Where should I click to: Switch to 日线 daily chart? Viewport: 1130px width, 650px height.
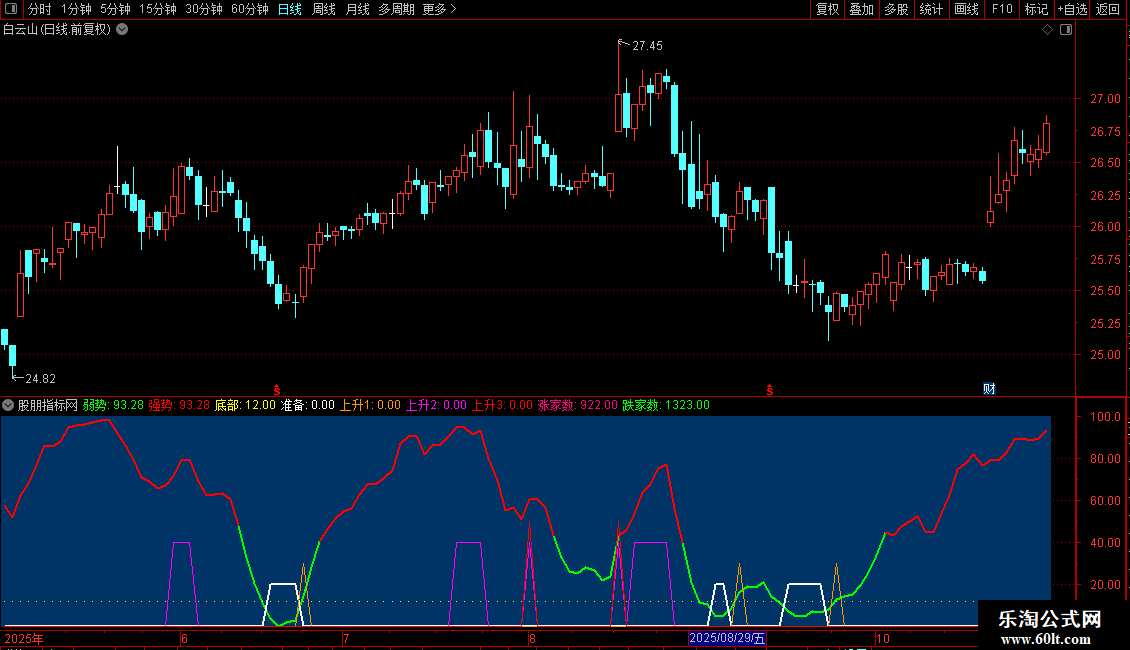290,9
